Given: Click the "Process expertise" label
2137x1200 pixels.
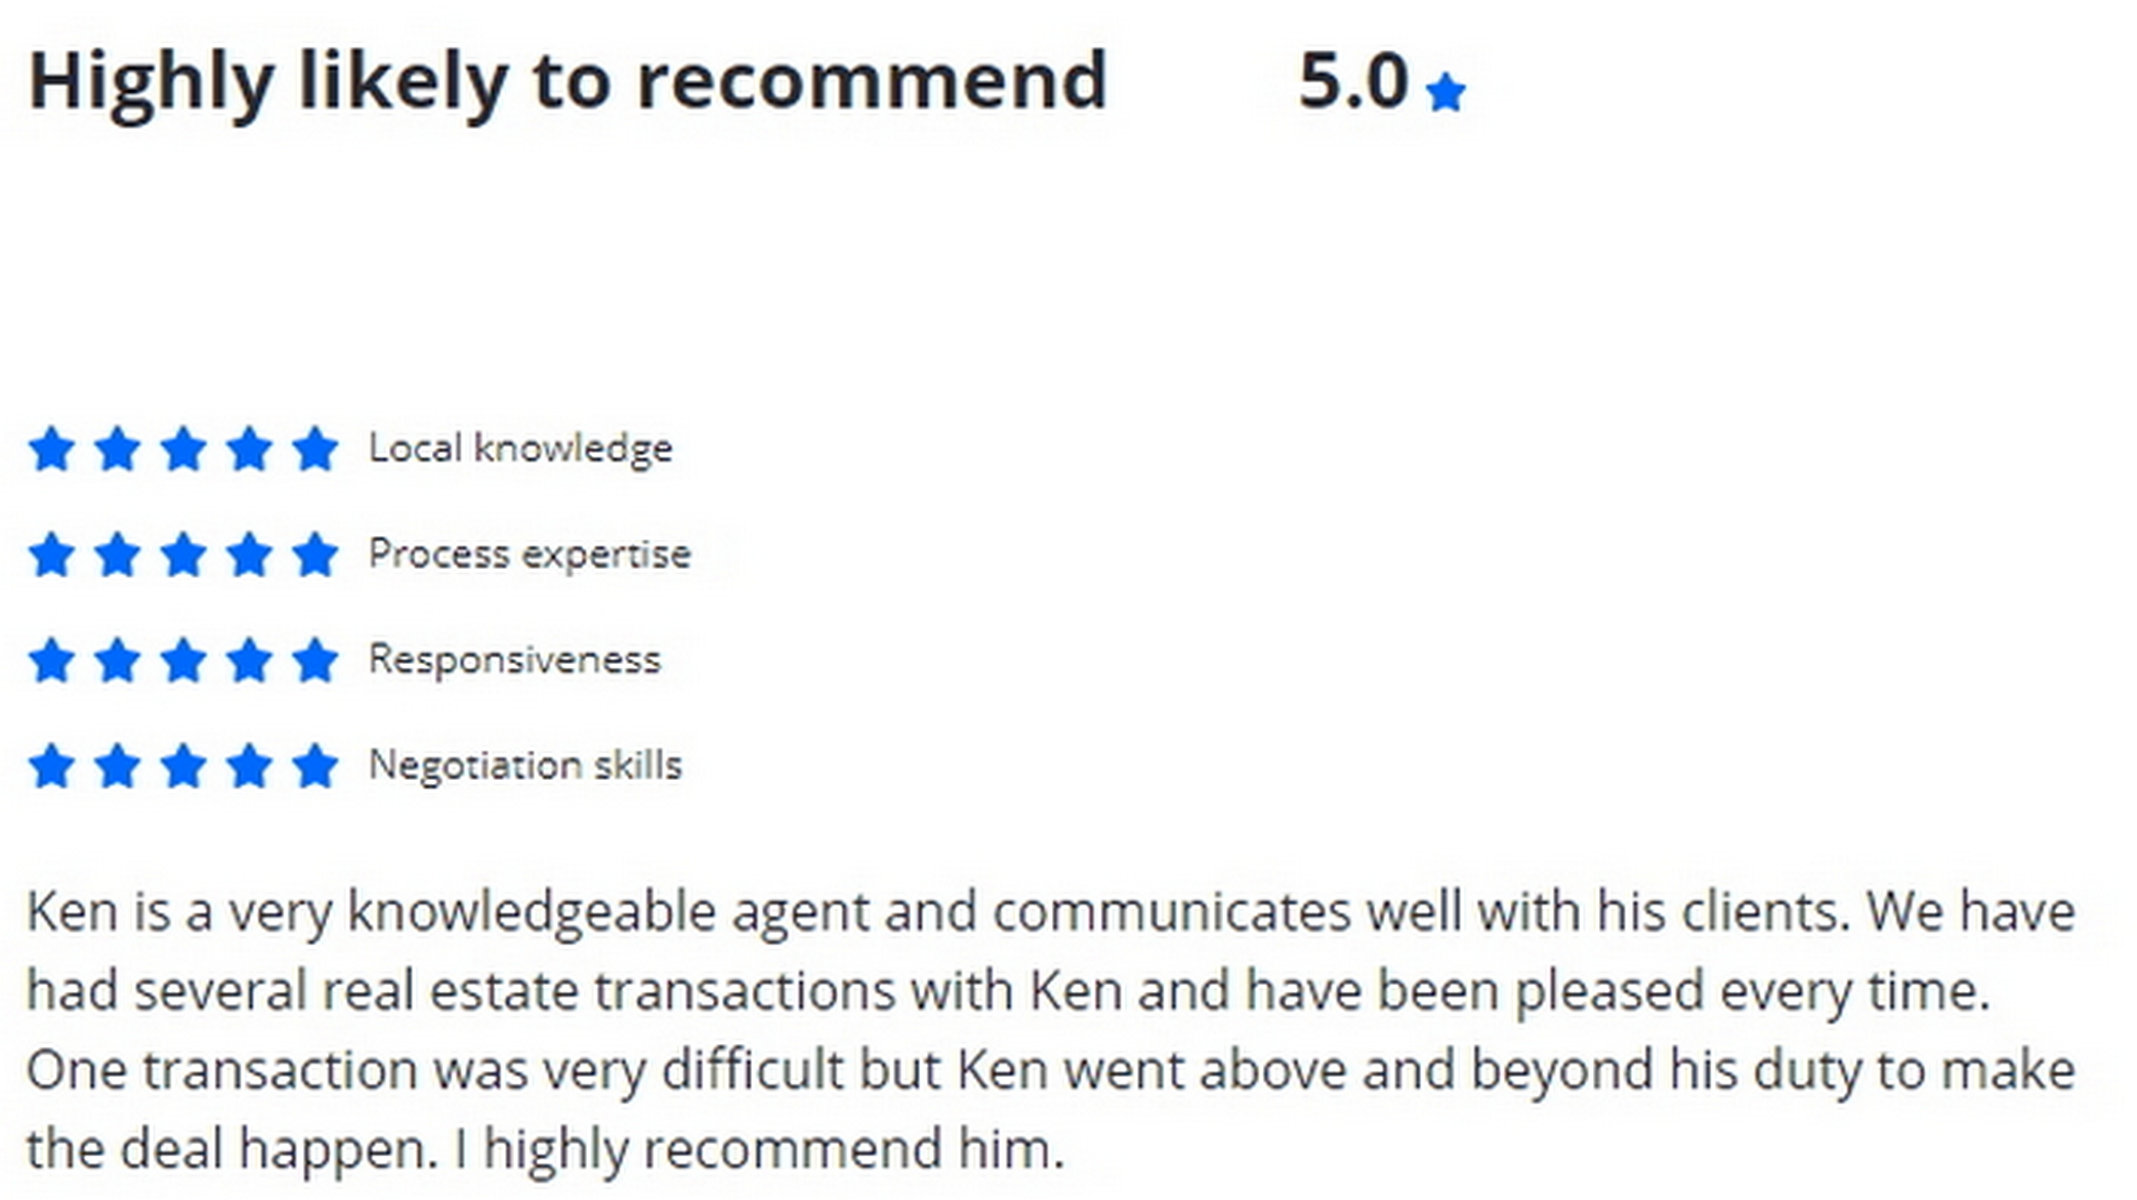Looking at the screenshot, I should pos(529,555).
